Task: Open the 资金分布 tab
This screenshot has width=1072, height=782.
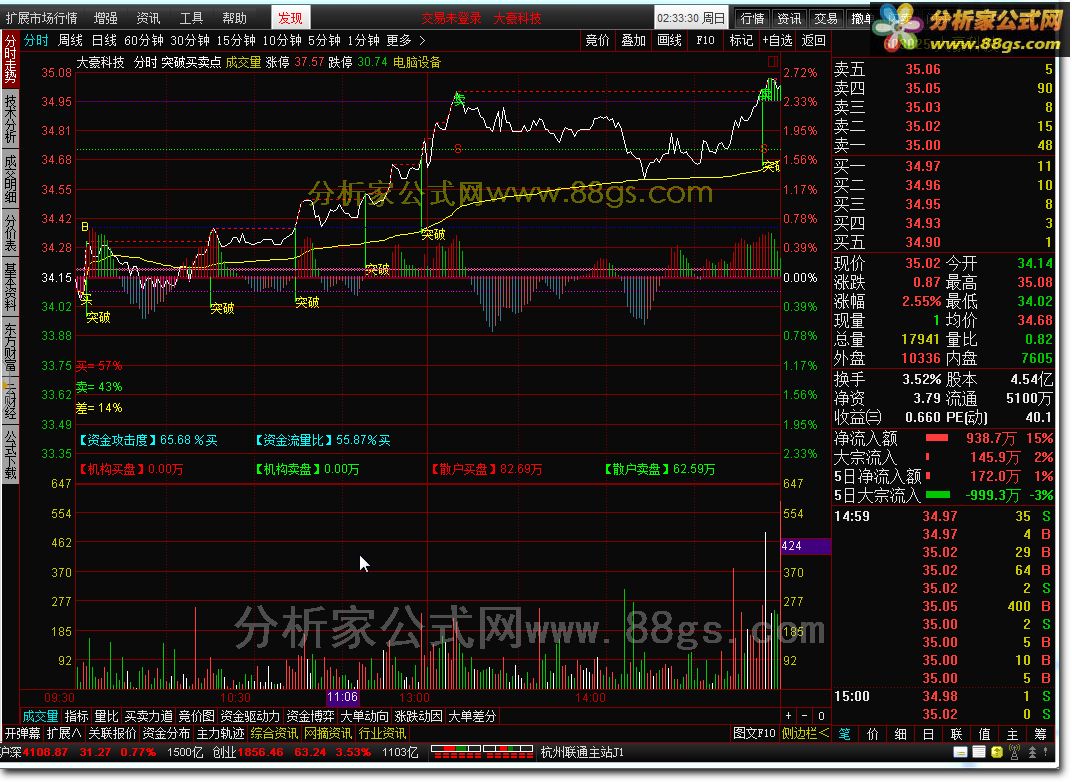Action: click(166, 733)
